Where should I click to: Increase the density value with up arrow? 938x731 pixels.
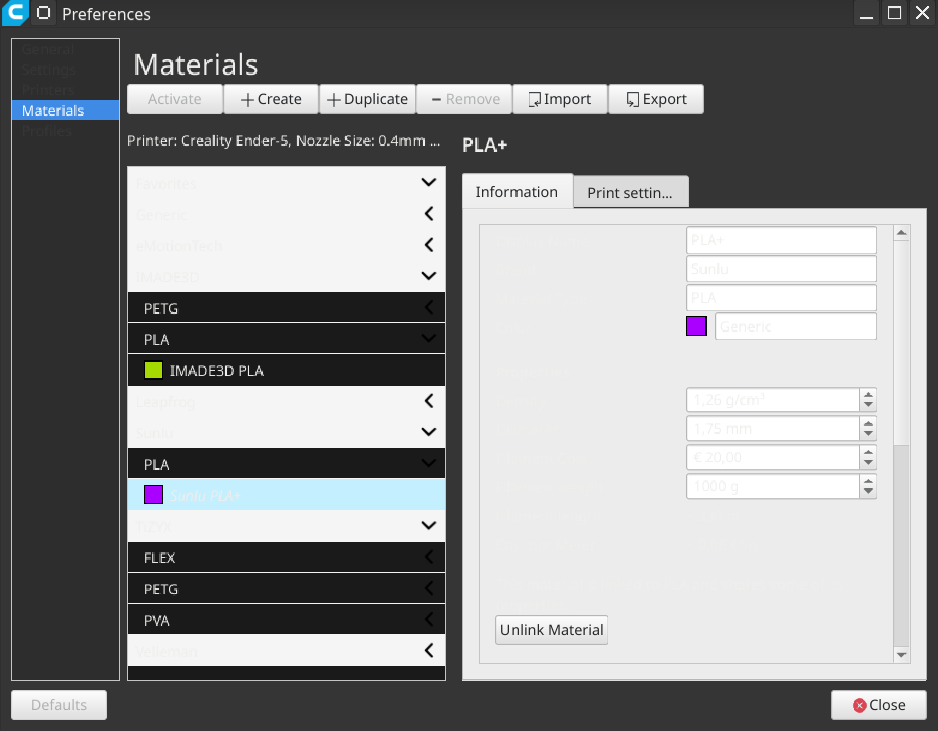868,394
